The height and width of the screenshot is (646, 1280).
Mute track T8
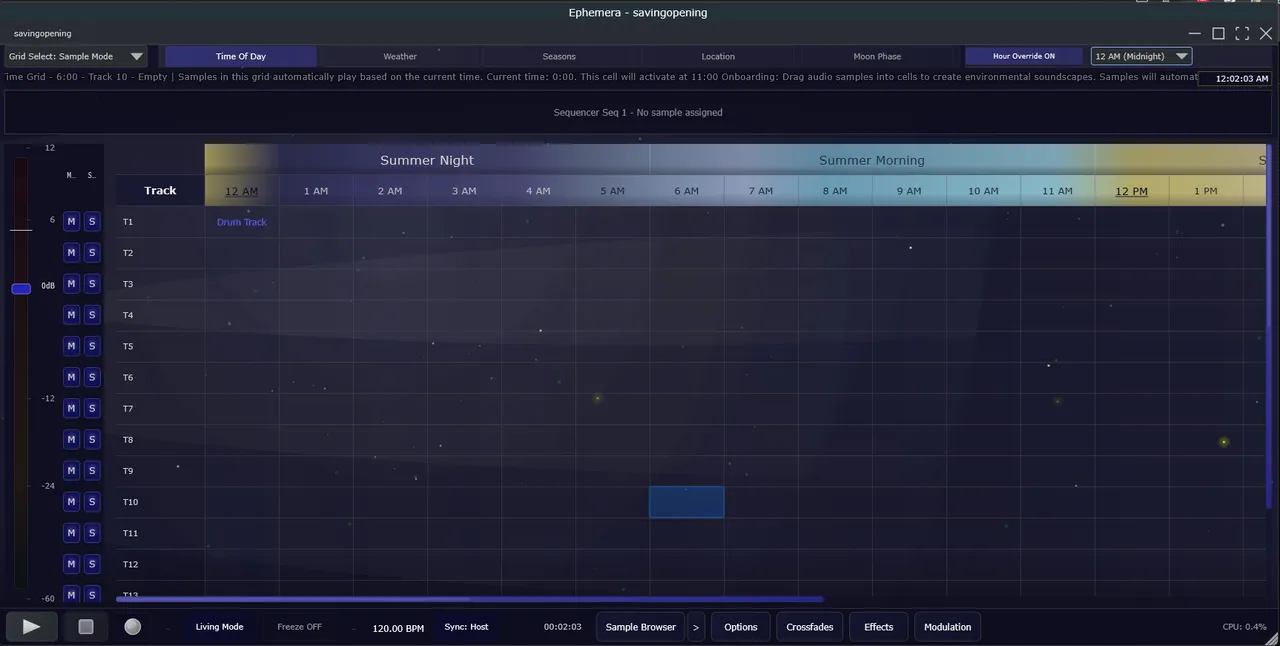pos(70,439)
